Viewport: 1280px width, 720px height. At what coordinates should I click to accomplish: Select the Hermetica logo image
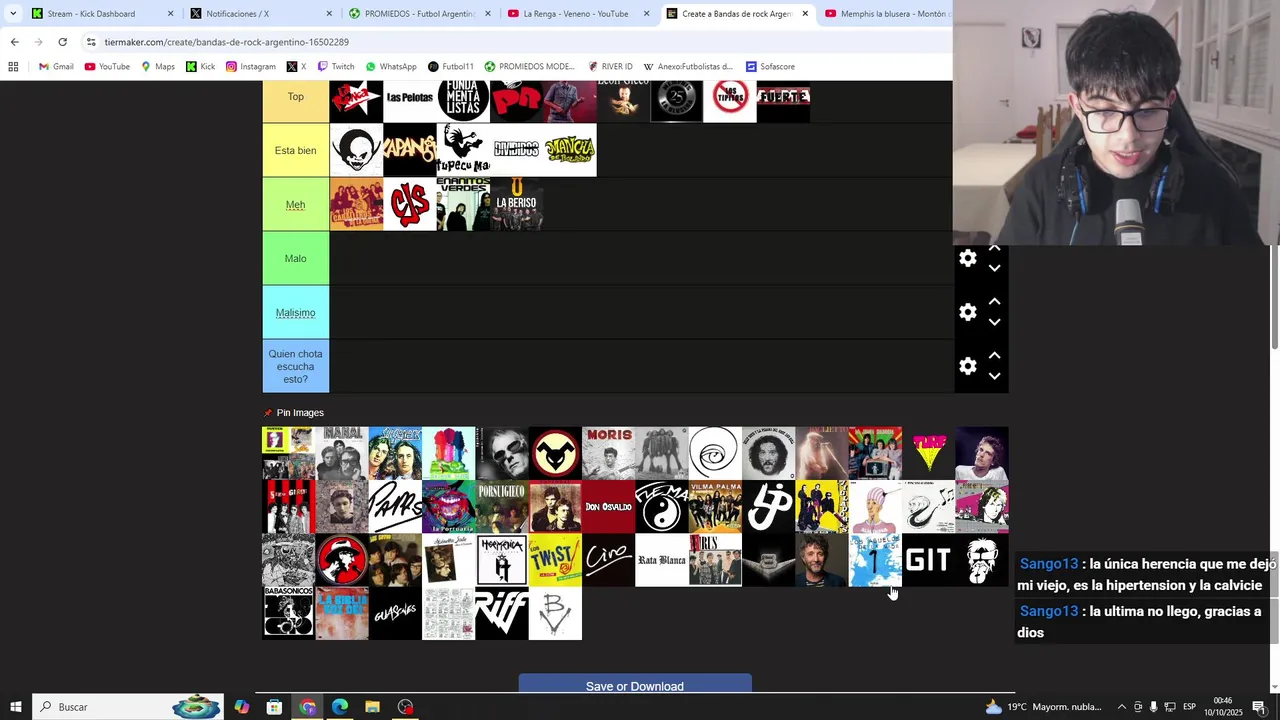[x=502, y=560]
